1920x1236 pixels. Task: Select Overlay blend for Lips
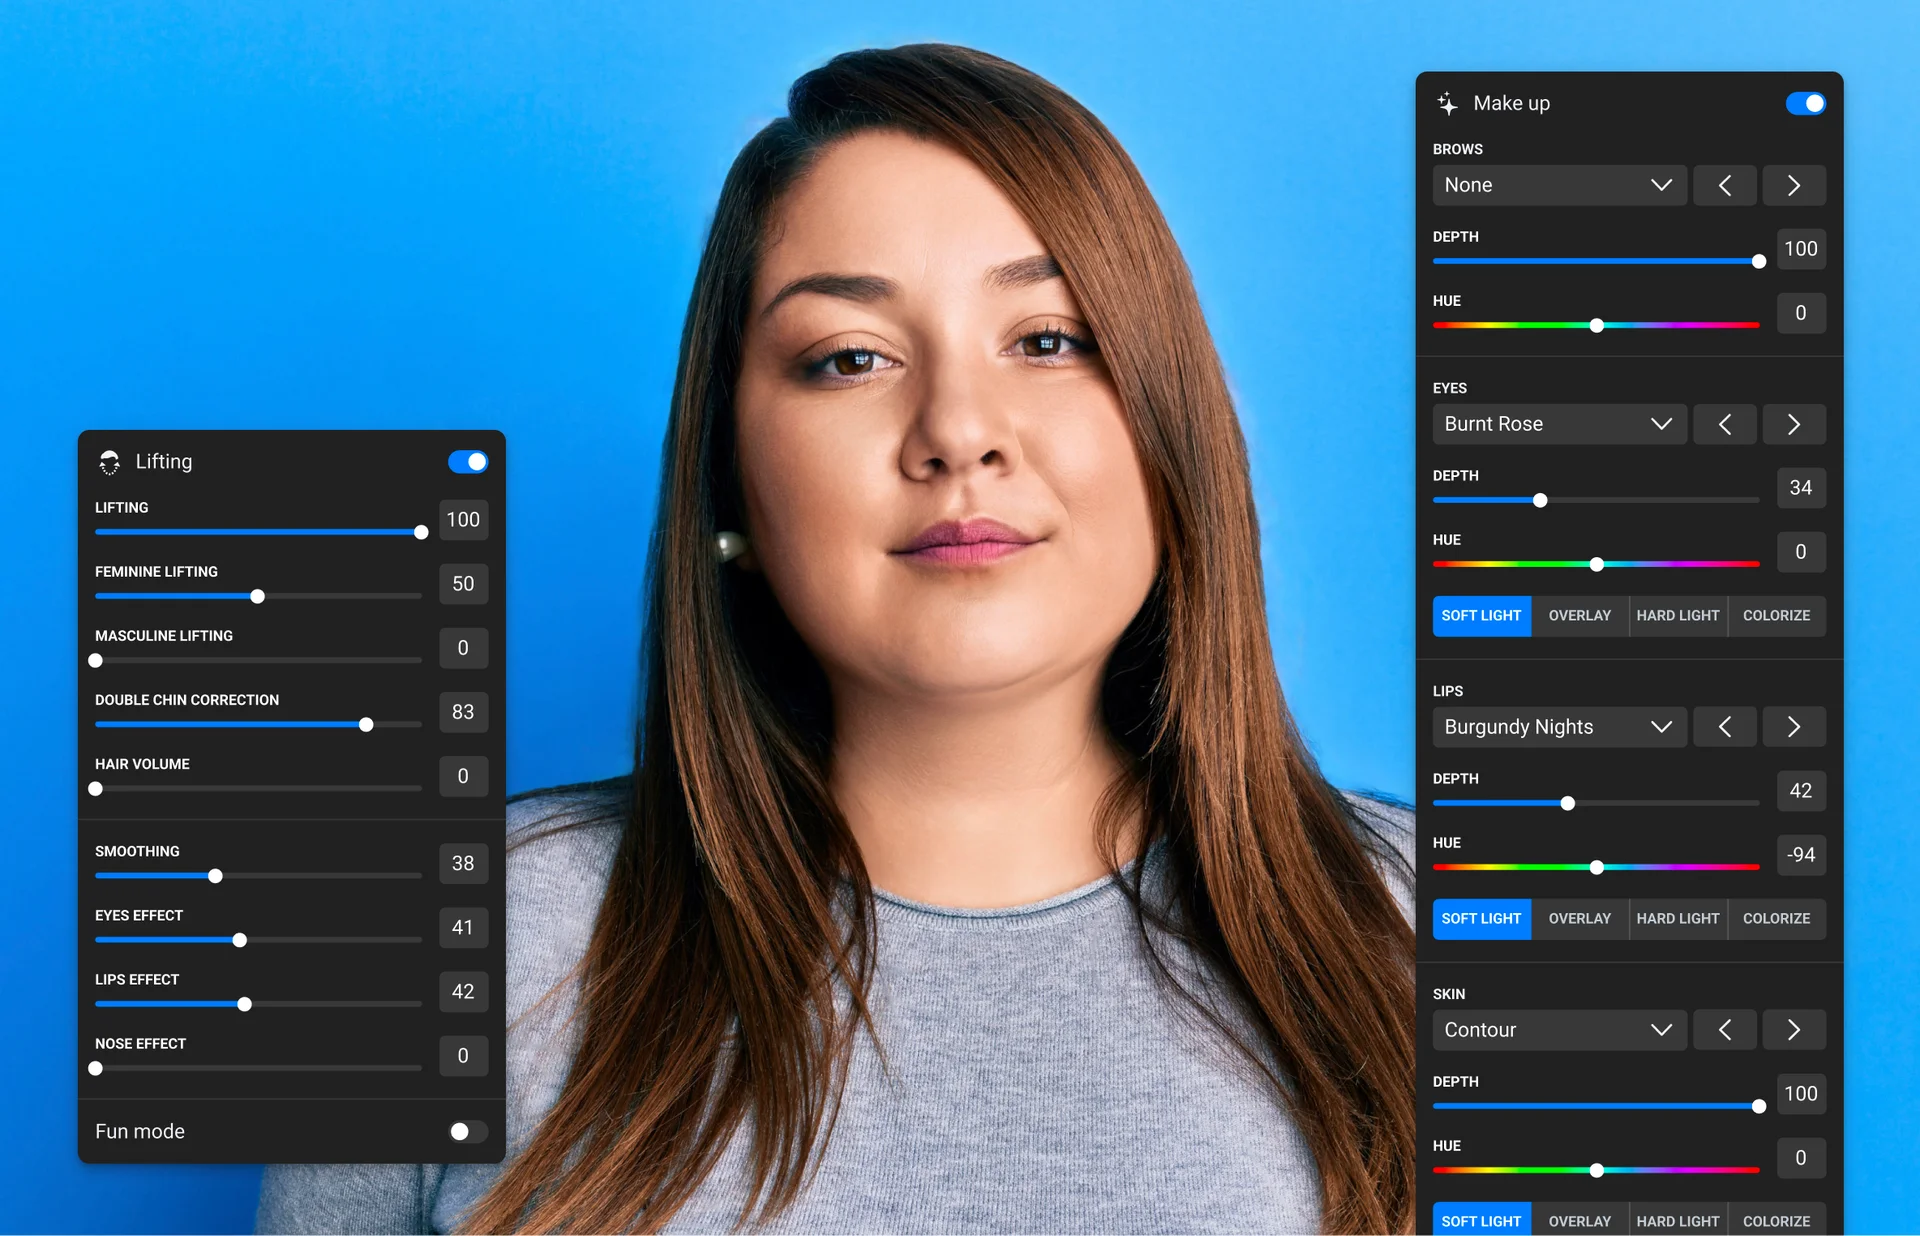click(1580, 919)
